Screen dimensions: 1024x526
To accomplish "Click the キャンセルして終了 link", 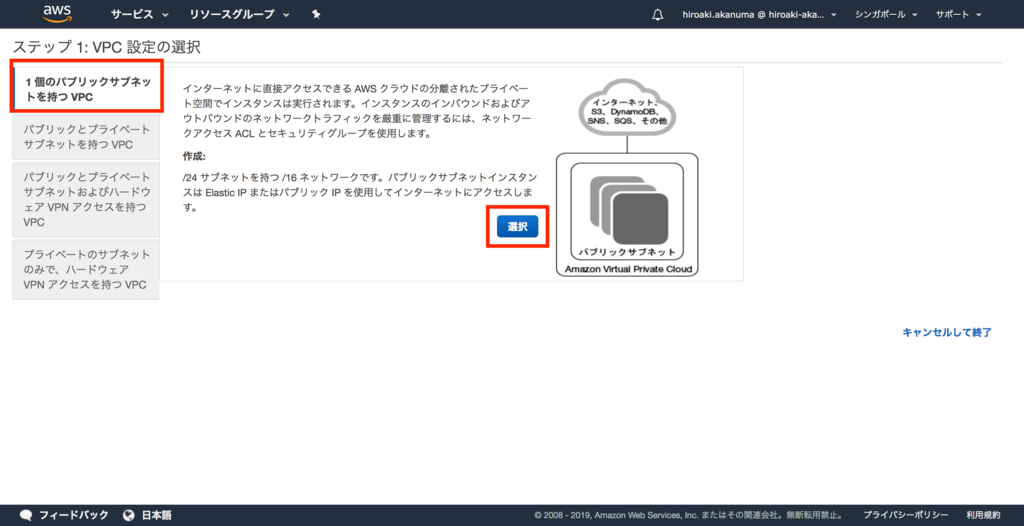I will coord(947,332).
